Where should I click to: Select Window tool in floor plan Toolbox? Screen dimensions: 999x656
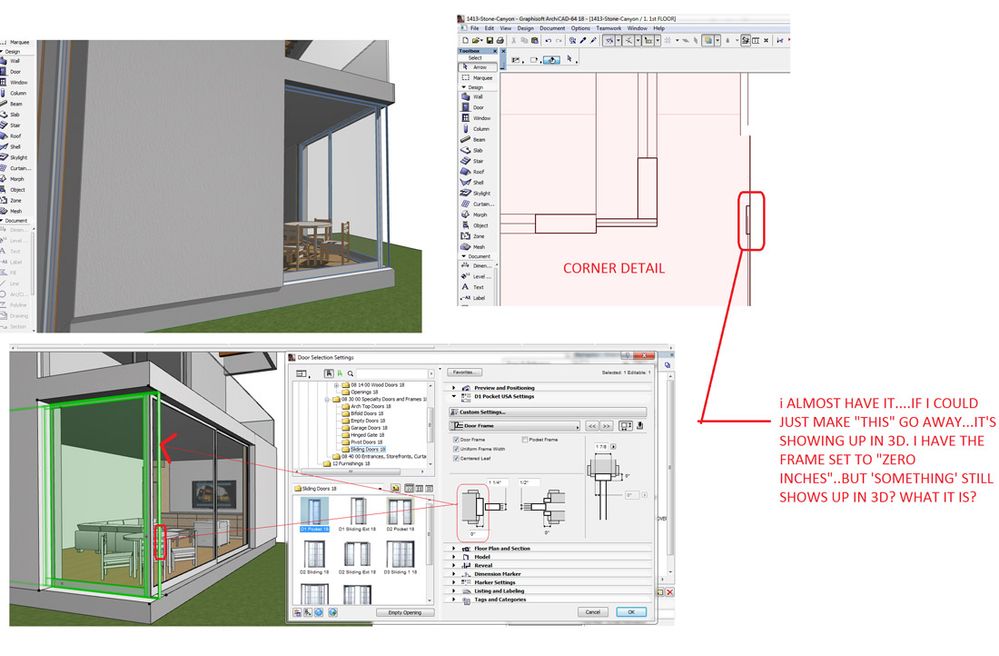475,118
